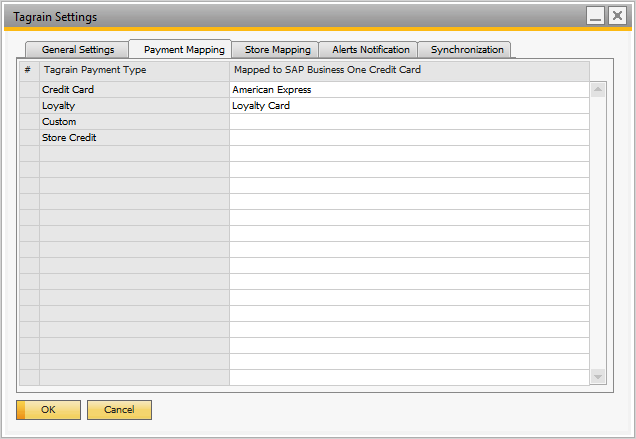636x439 pixels.
Task: Click the Payment Mapping tab
Action: (x=184, y=50)
